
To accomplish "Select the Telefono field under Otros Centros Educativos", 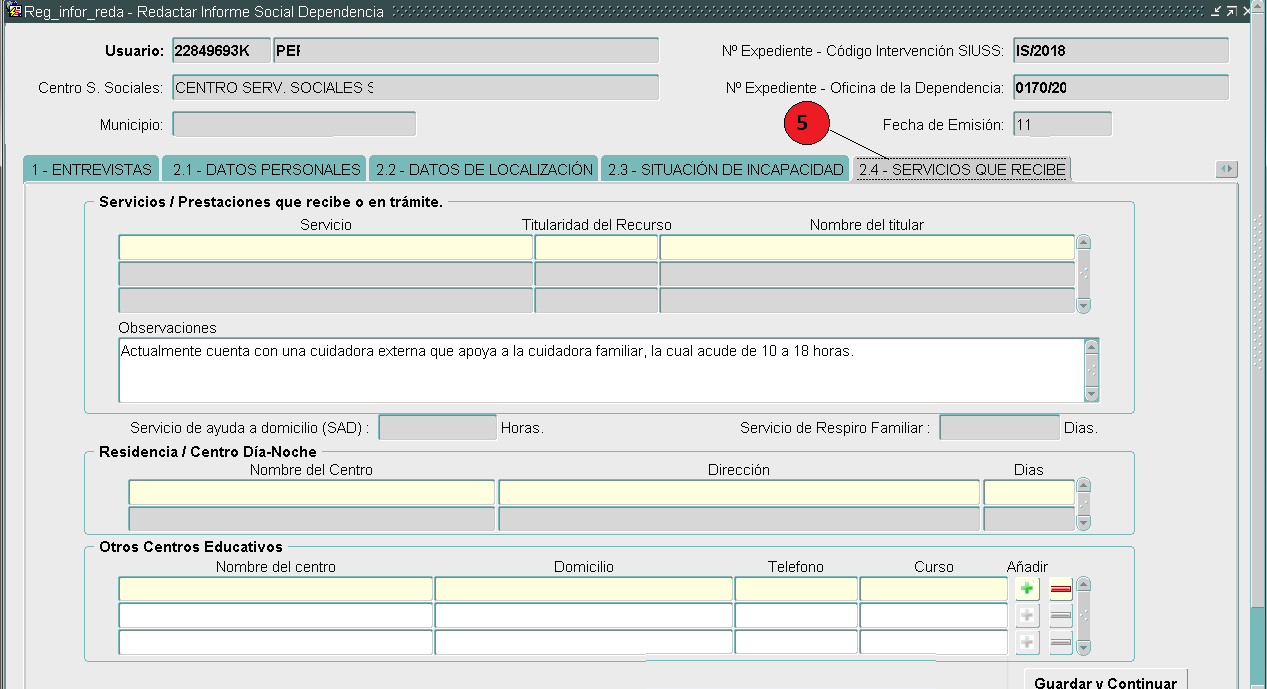I will pos(795,588).
